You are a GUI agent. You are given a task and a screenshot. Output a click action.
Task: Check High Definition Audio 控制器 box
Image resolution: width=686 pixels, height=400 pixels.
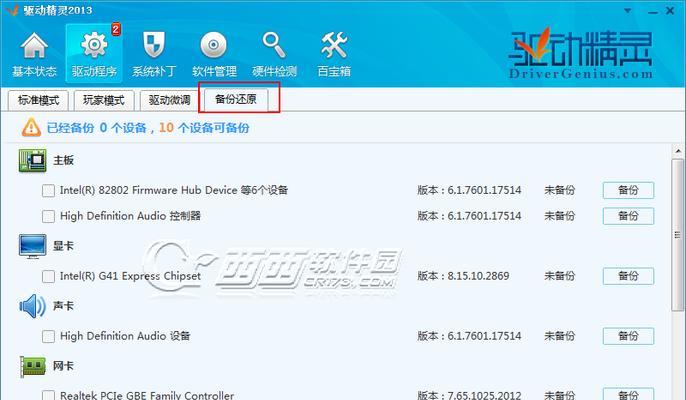tap(48, 216)
